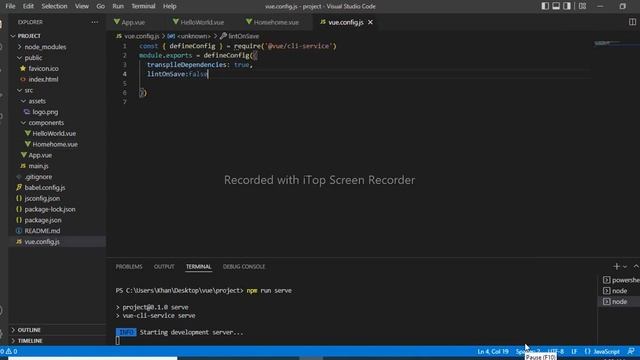Screen dimensions: 640x360
Task: Open the File menu
Action: [10, 6]
